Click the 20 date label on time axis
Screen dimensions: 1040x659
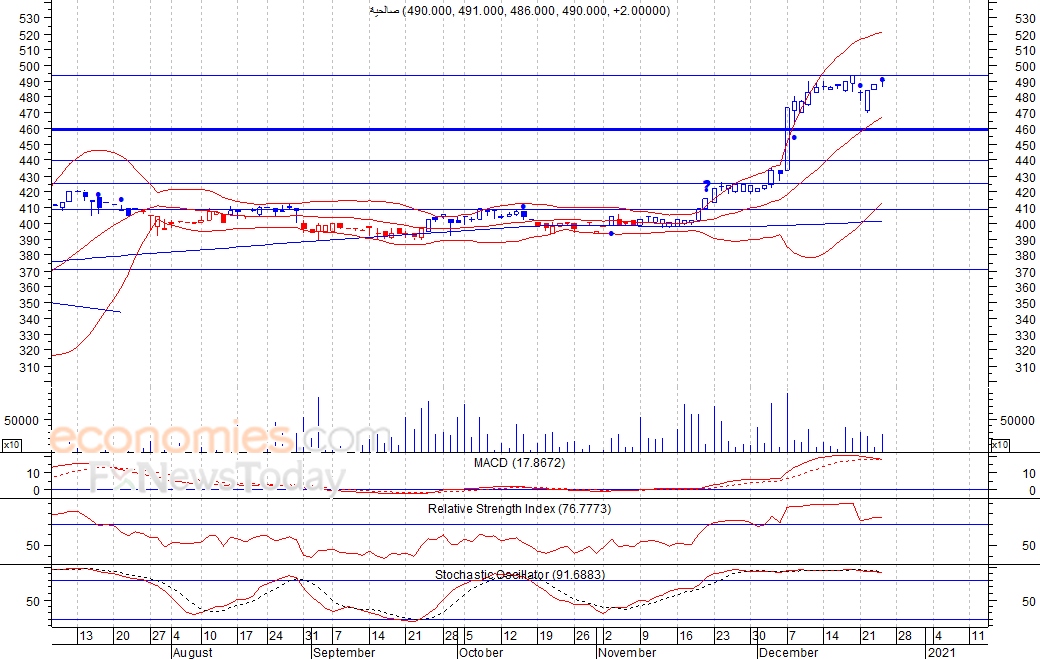(x=123, y=636)
